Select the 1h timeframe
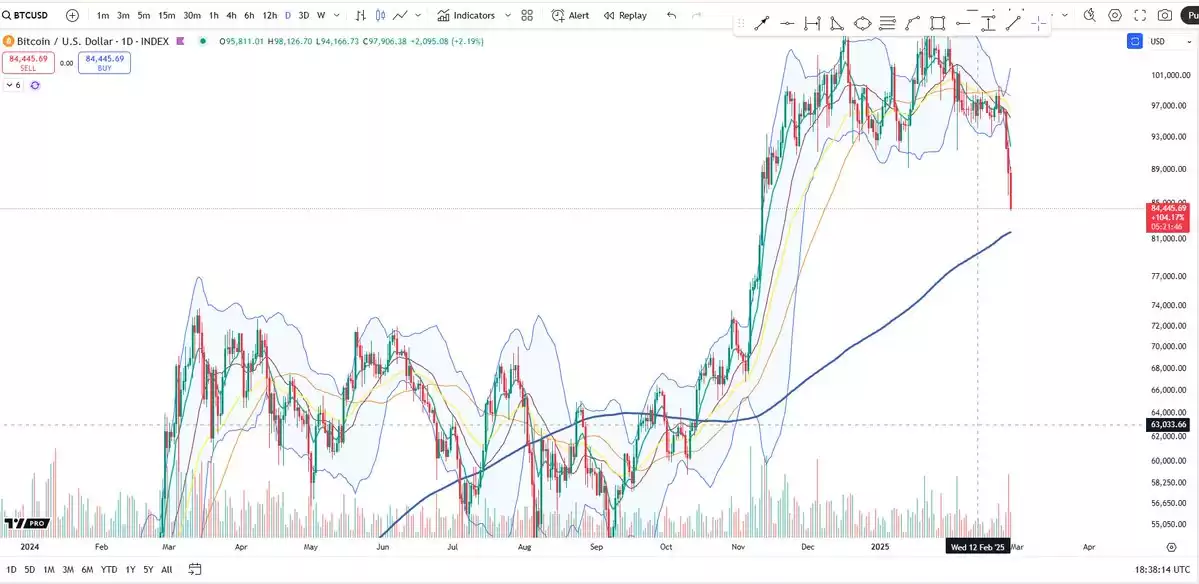Screen dimensions: 1199x584 (213, 15)
